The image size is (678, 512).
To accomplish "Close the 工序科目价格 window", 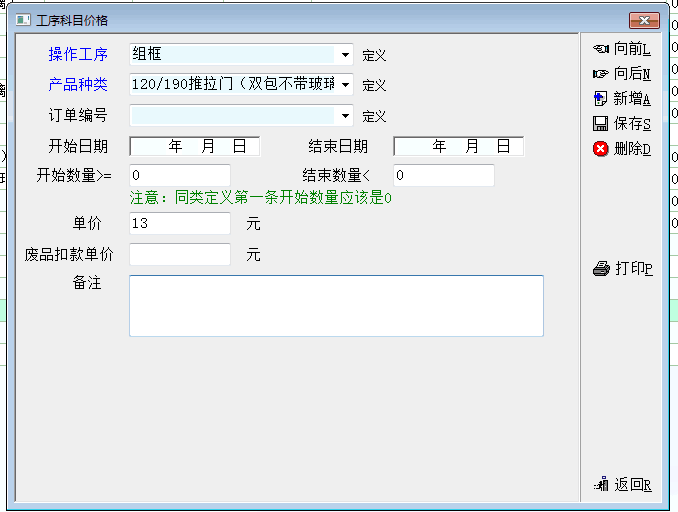I will (x=643, y=20).
